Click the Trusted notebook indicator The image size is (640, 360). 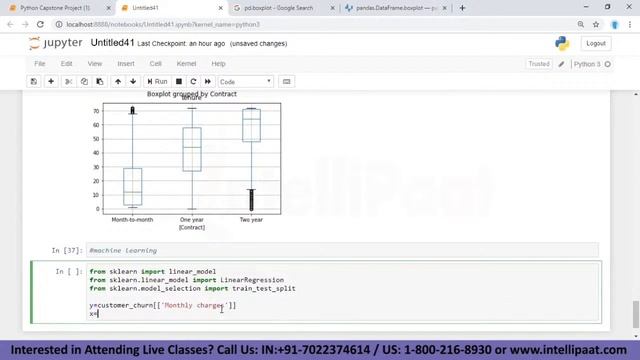pos(539,64)
